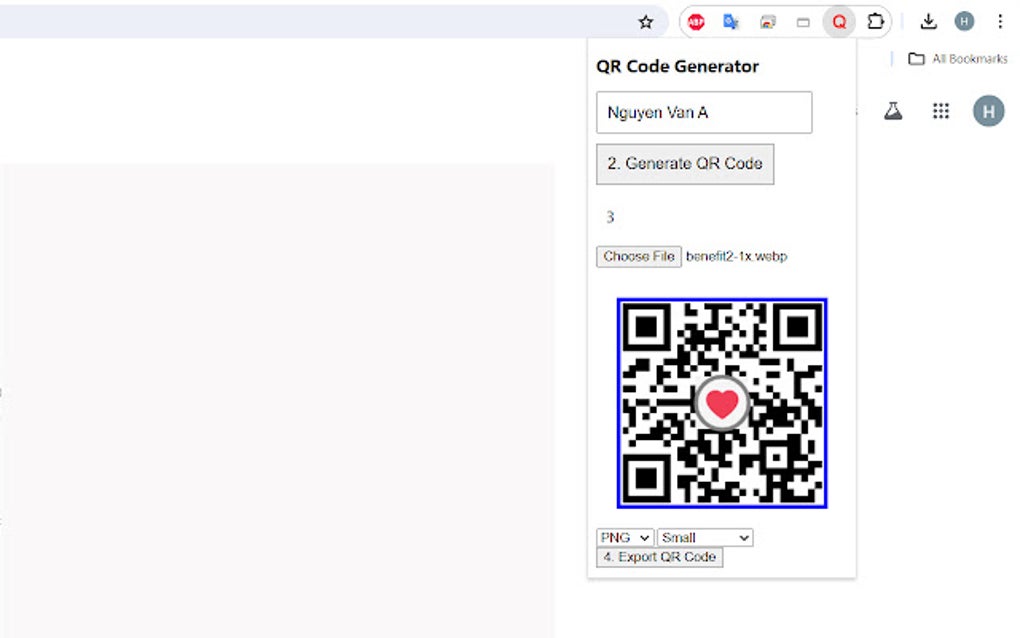The width and height of the screenshot is (1020, 638).
Task: Open the Small size dropdown
Action: [x=704, y=537]
